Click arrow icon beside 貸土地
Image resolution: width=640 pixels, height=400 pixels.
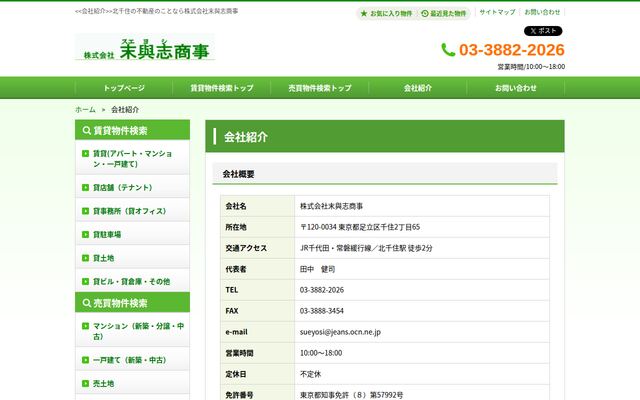(85, 258)
